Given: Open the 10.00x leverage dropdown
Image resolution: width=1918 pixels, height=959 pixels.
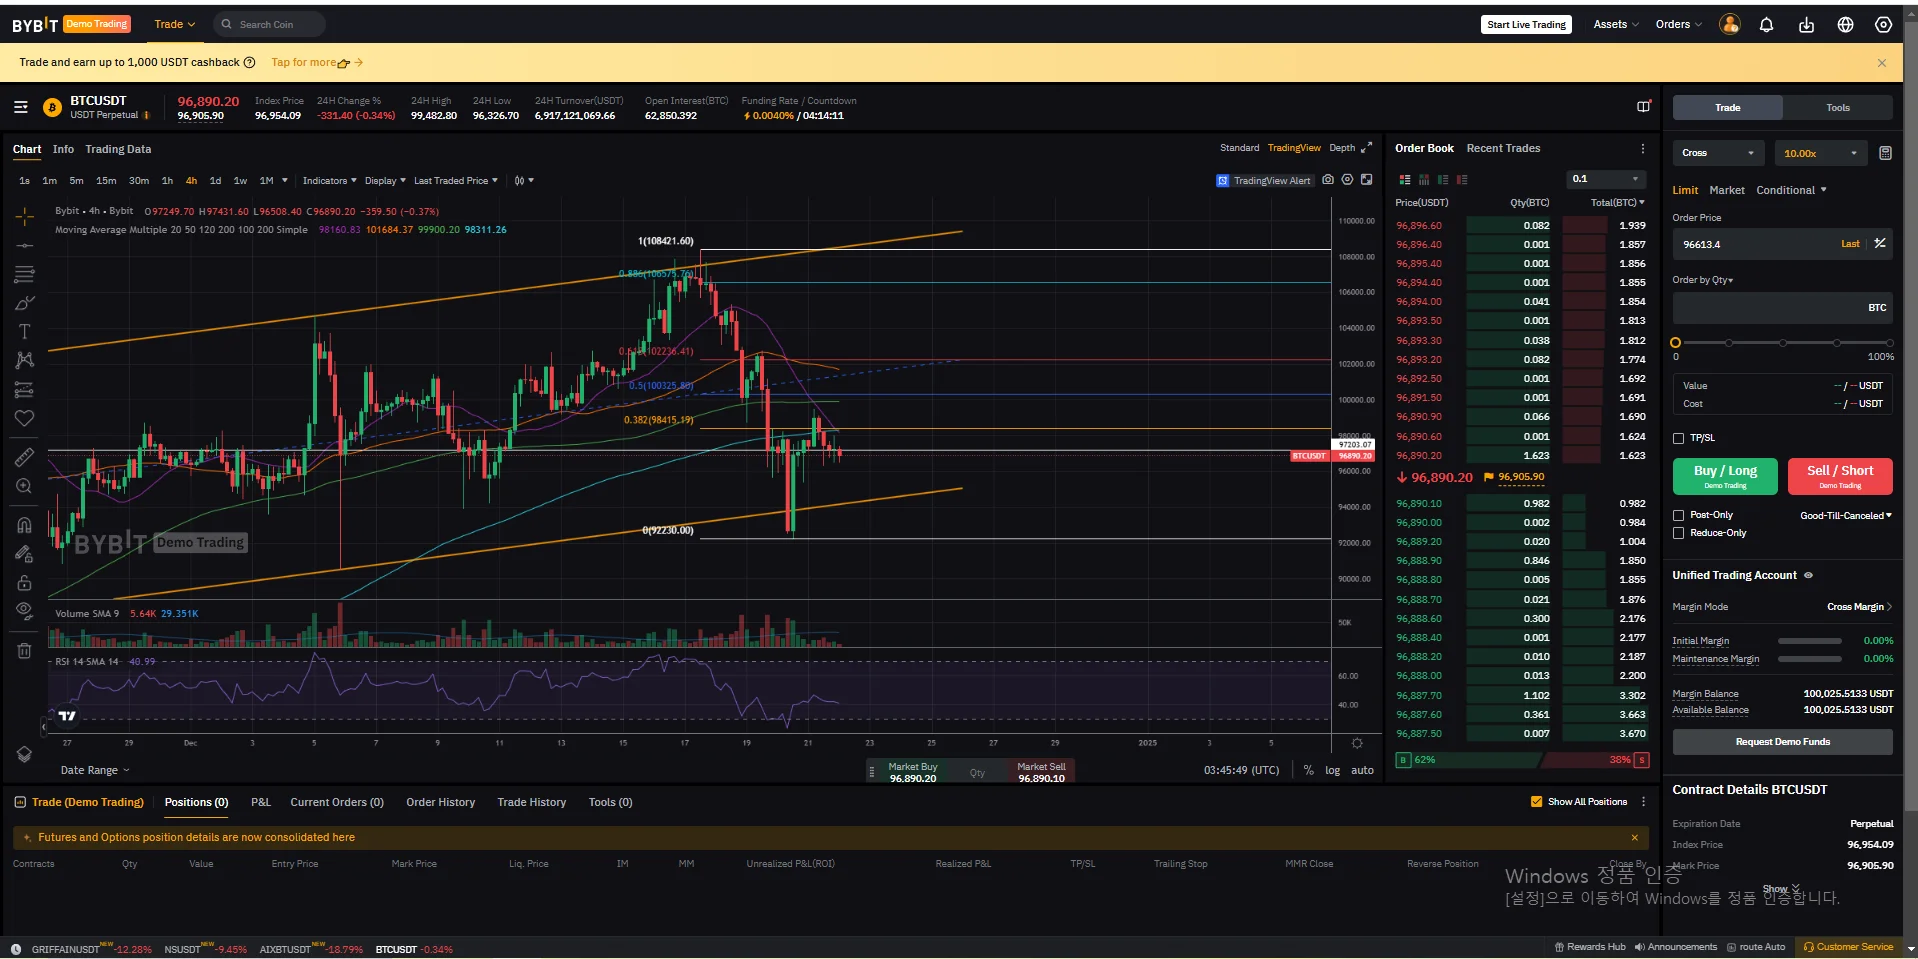Looking at the screenshot, I should (x=1820, y=153).
